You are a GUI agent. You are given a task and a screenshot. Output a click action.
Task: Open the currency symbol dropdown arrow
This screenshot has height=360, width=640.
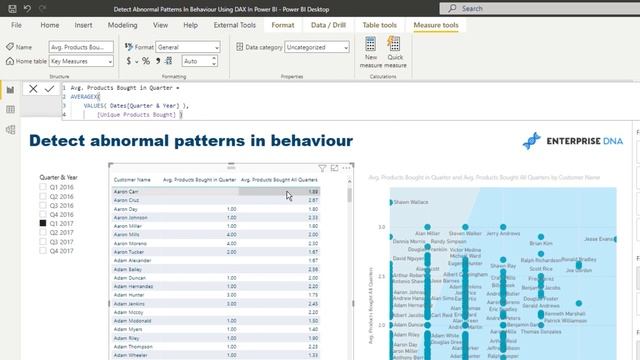(x=136, y=62)
